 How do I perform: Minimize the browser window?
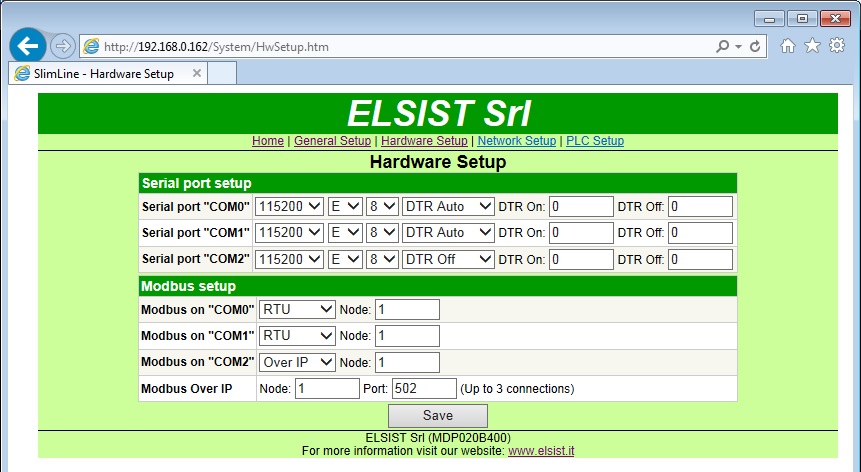769,19
